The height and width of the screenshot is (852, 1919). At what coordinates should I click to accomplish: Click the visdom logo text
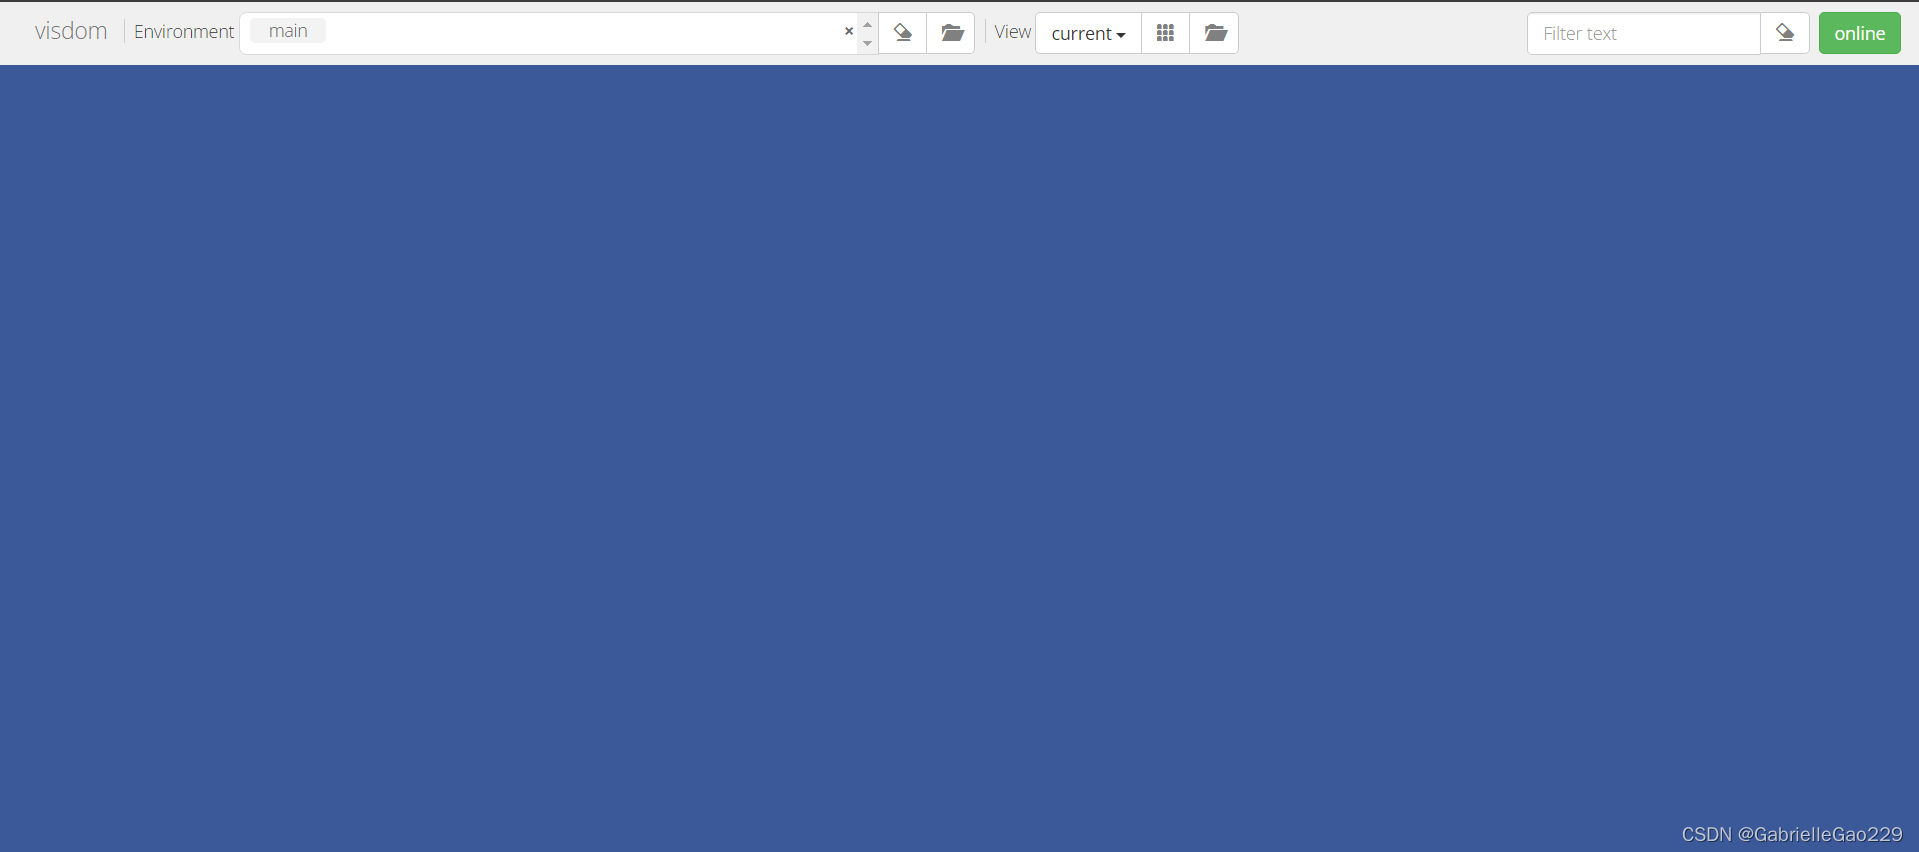click(x=71, y=32)
